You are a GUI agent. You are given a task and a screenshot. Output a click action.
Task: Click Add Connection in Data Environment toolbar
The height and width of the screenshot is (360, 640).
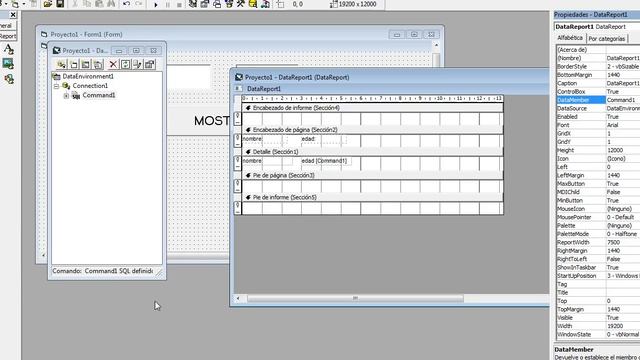click(x=62, y=64)
